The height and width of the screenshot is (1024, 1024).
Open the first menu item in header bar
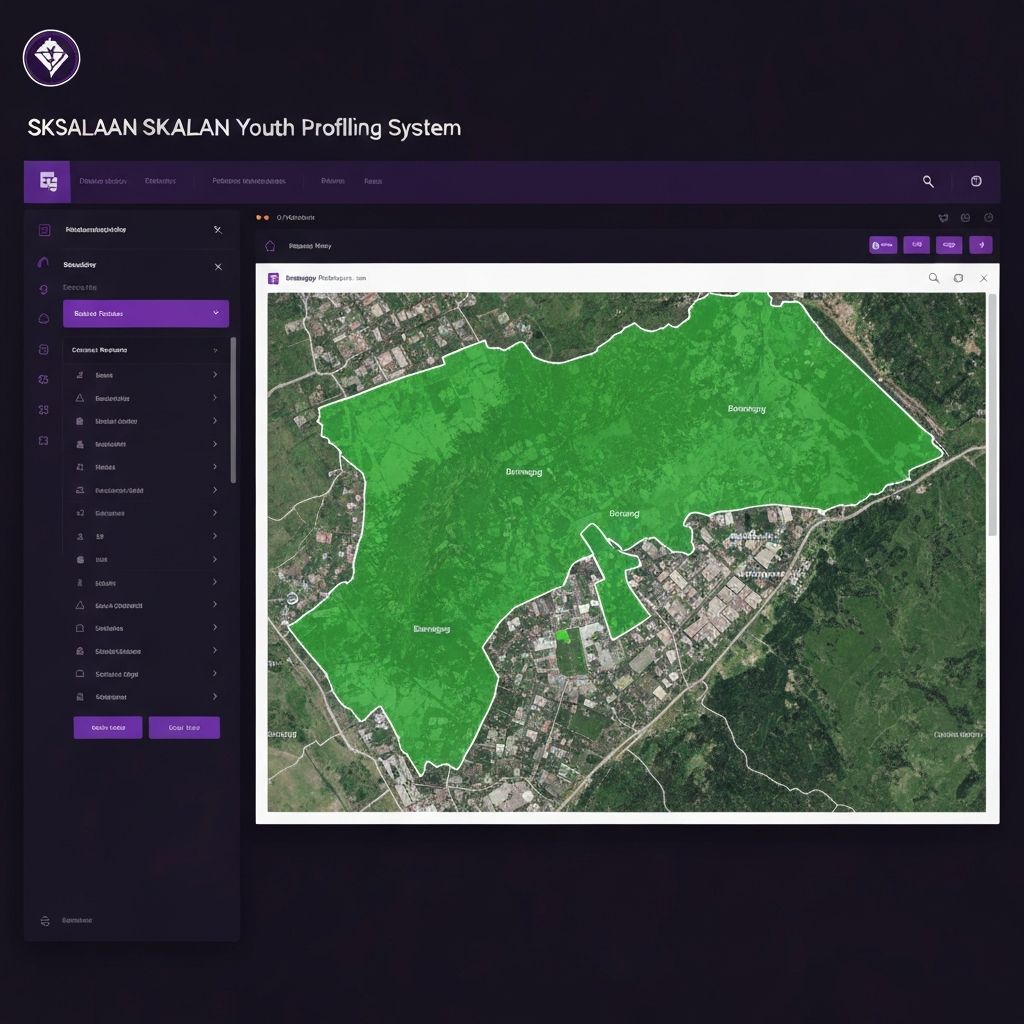tap(103, 182)
